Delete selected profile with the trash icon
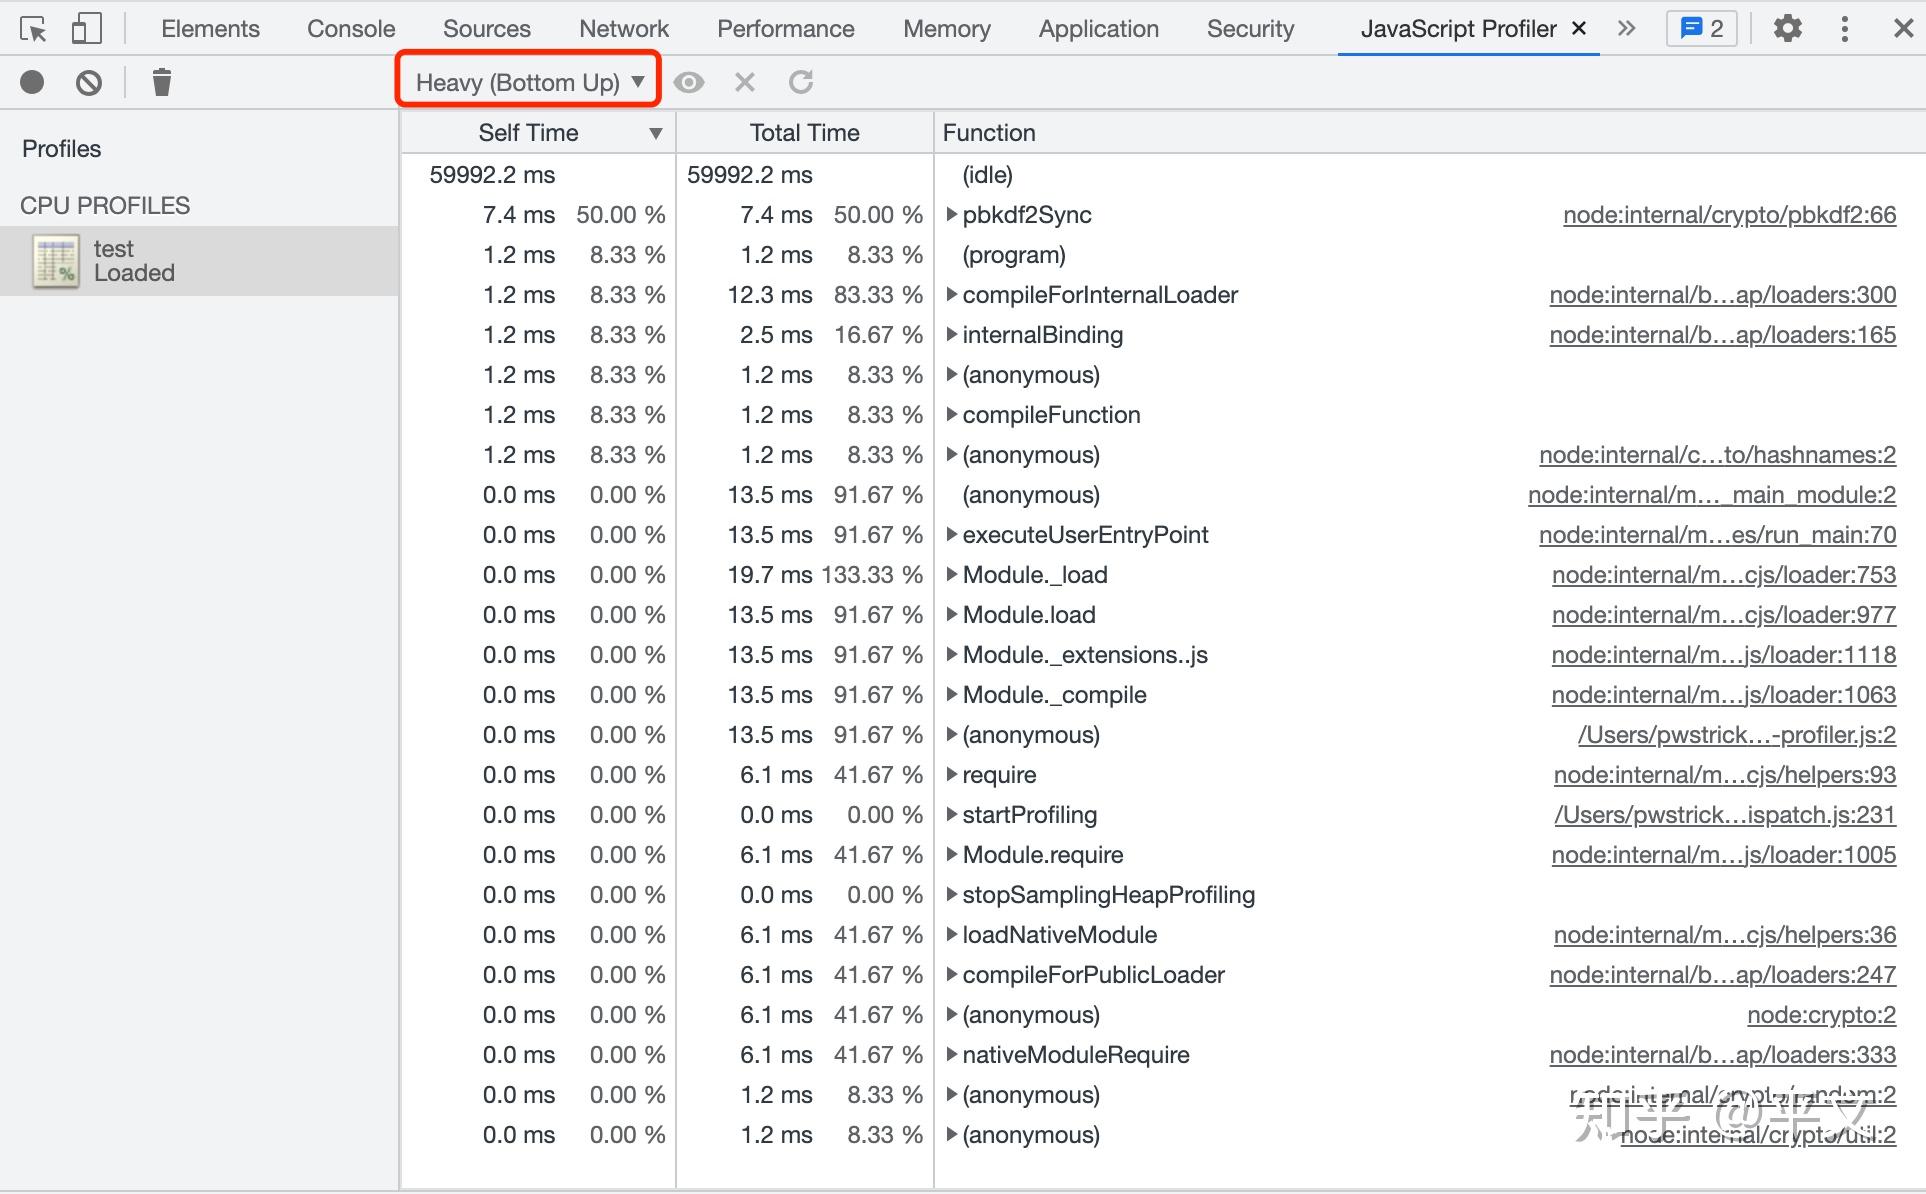Screen dimensions: 1926x1194 point(161,82)
